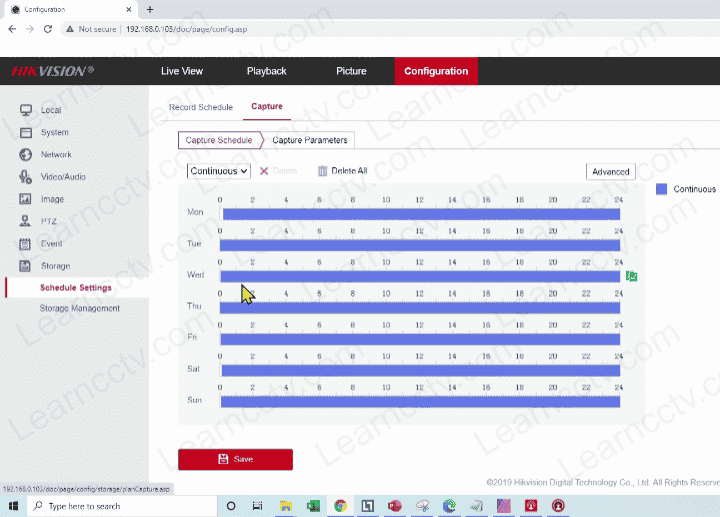Select the Capture Parameters tab
Viewport: 720px width, 517px height.
310,140
